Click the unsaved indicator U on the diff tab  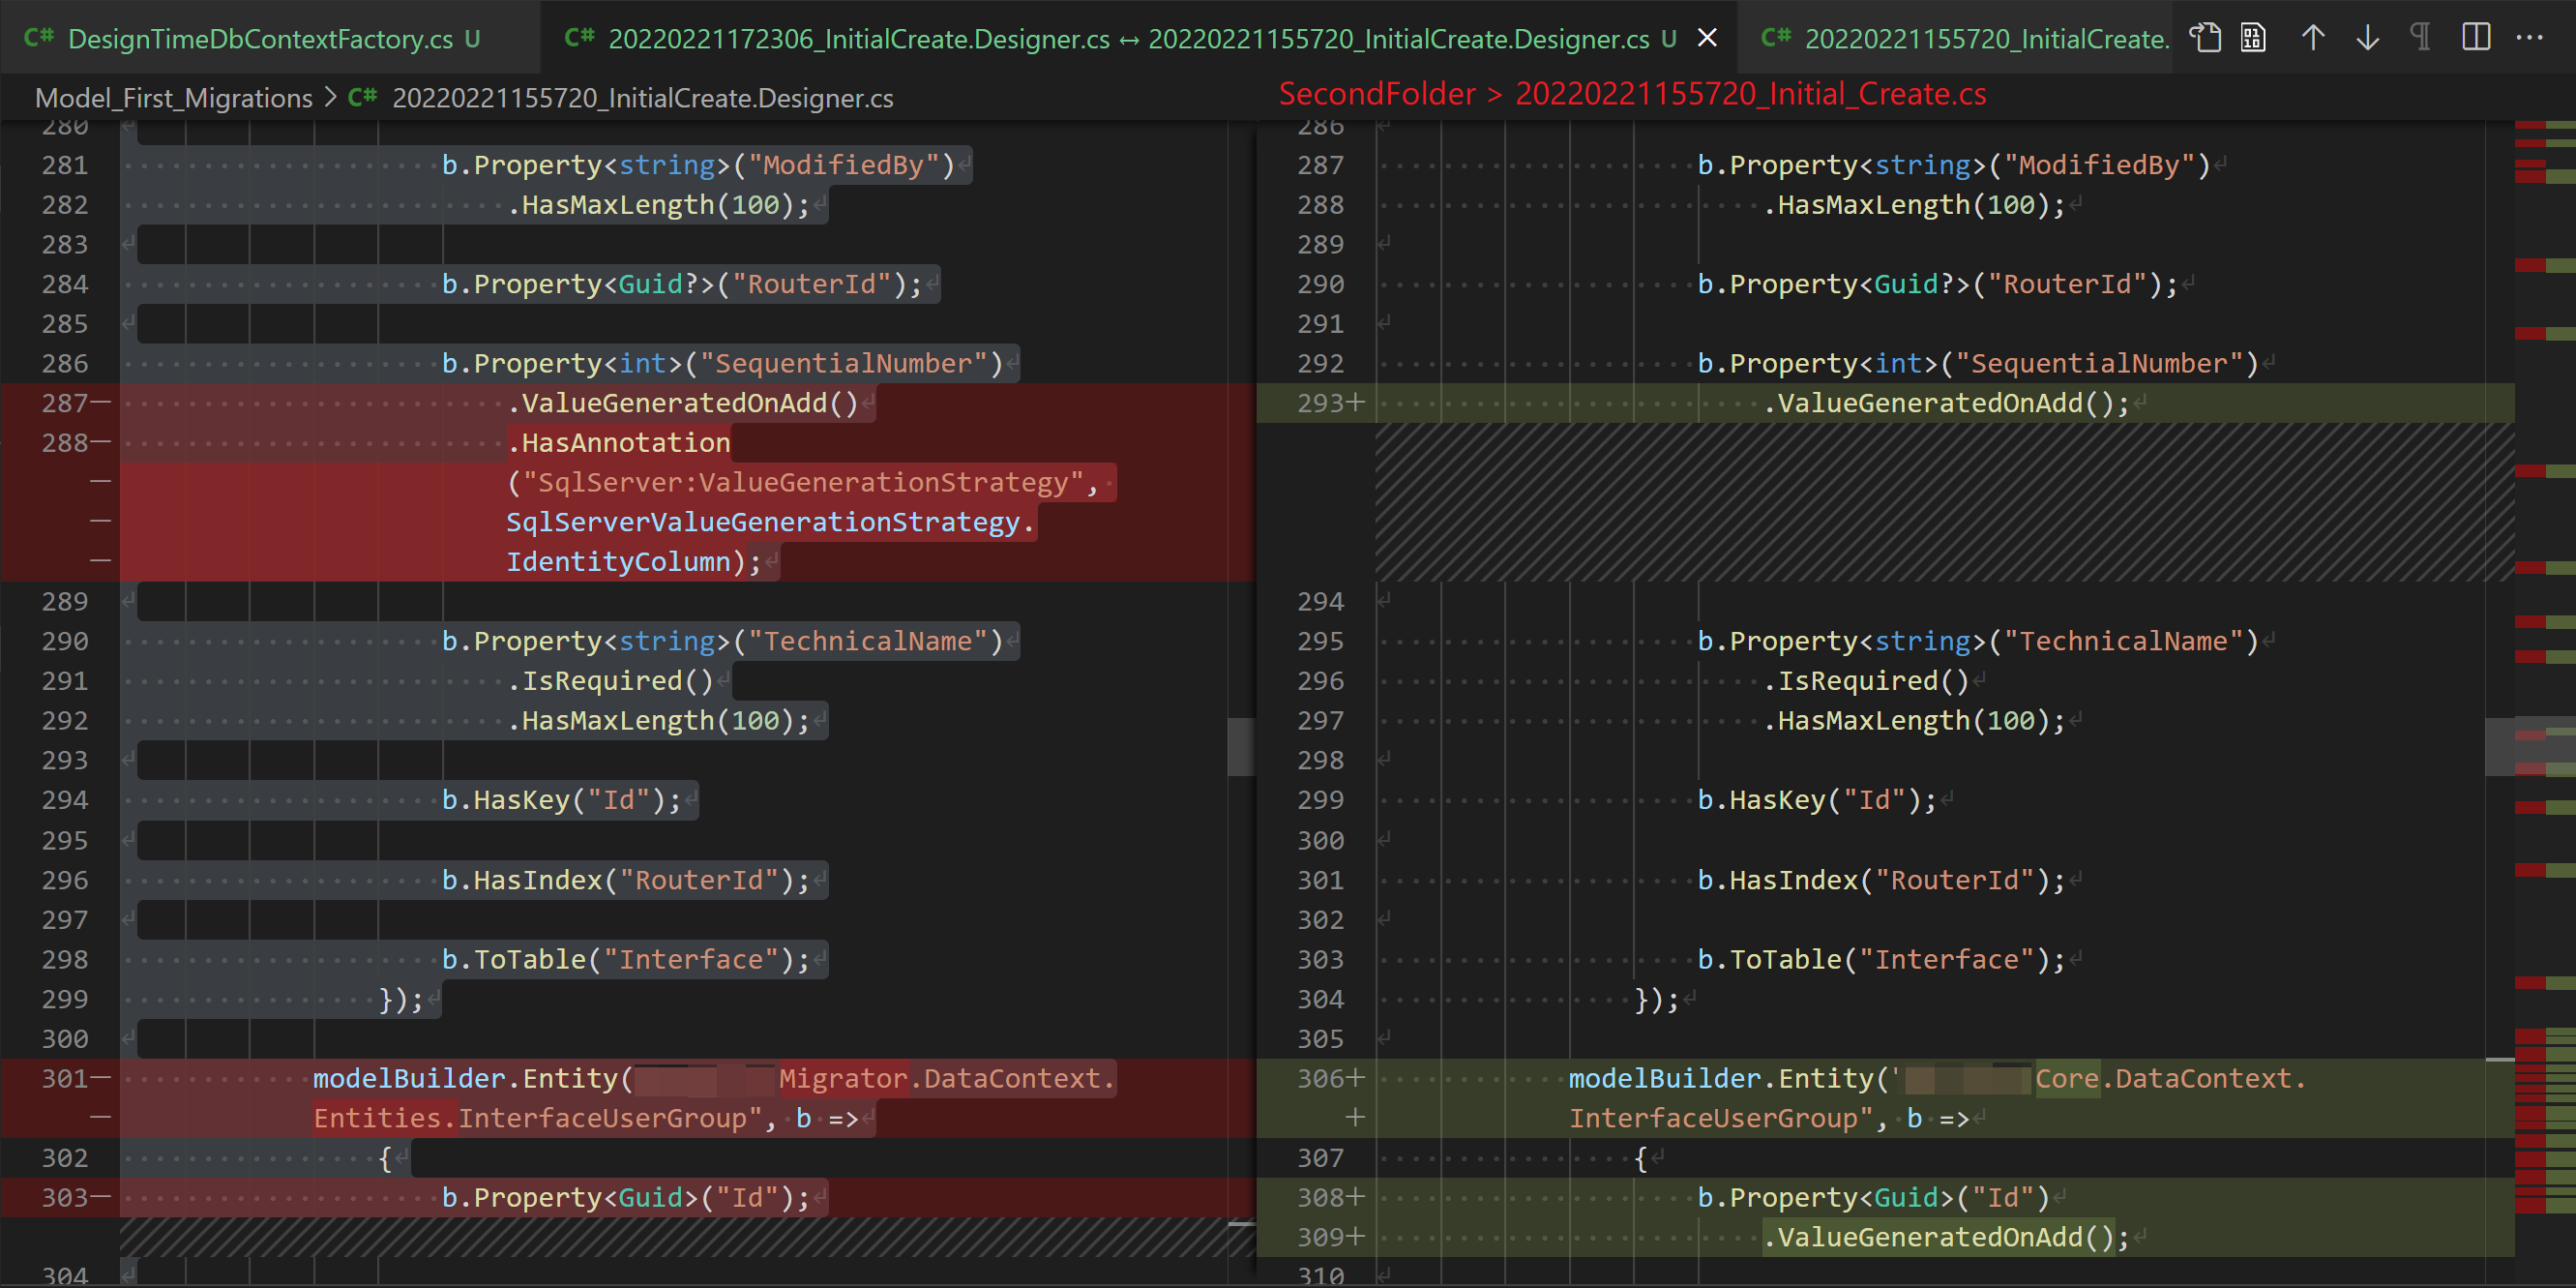(x=1671, y=40)
